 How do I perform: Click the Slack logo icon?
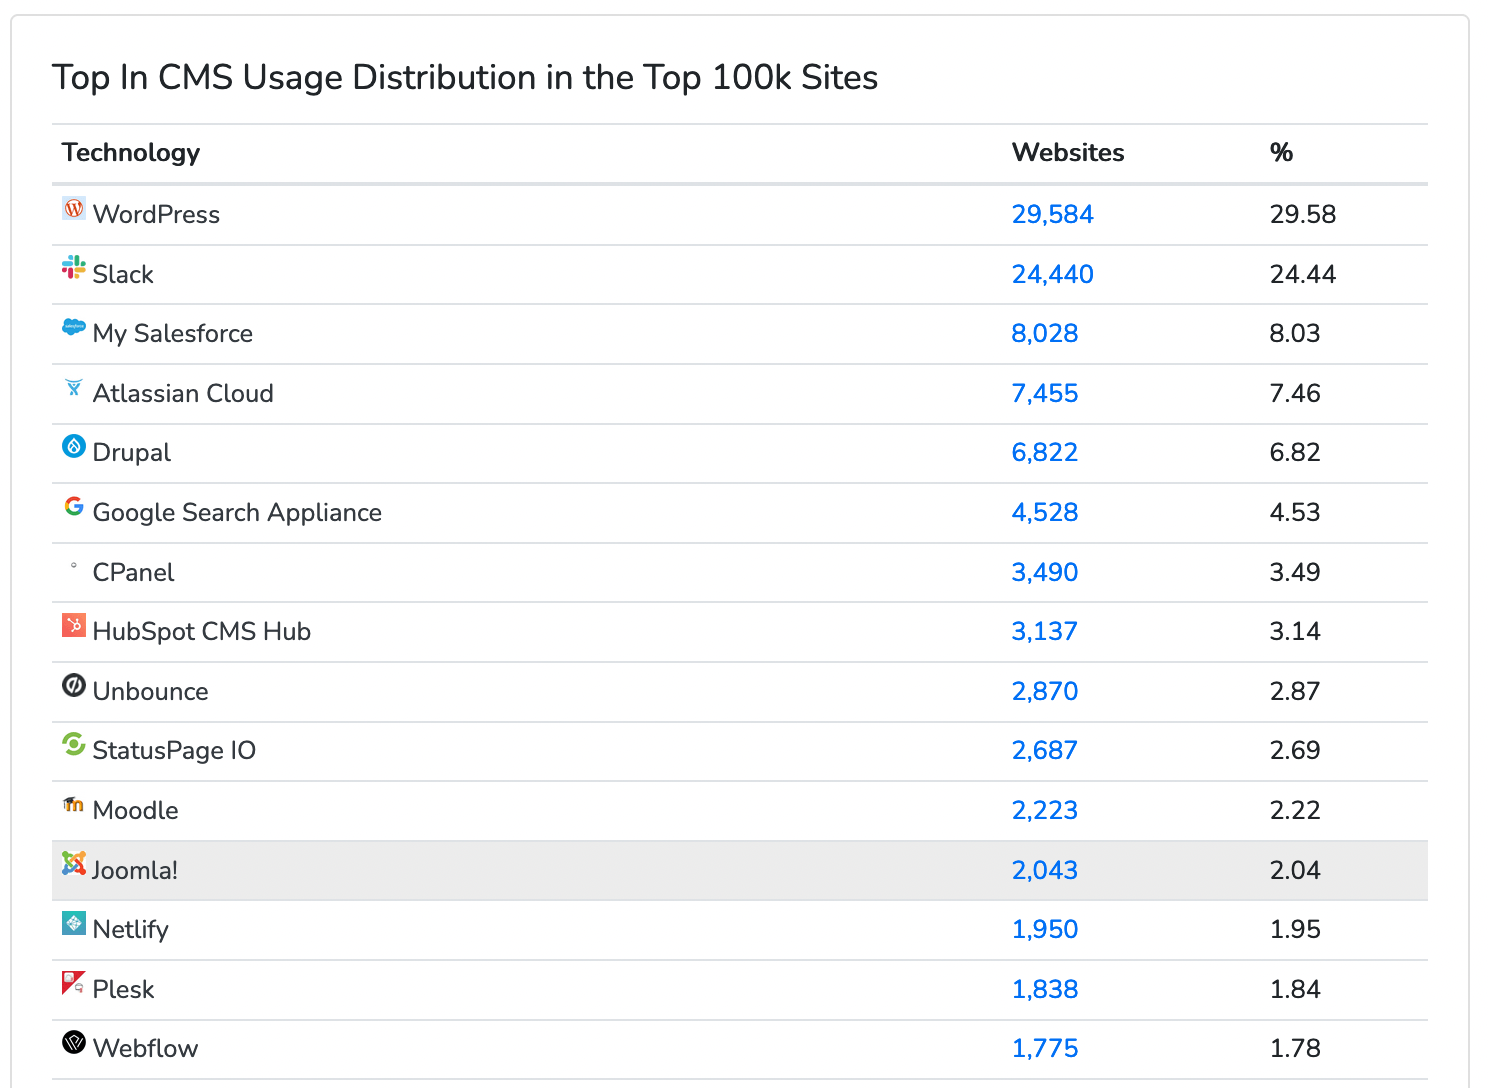[74, 267]
